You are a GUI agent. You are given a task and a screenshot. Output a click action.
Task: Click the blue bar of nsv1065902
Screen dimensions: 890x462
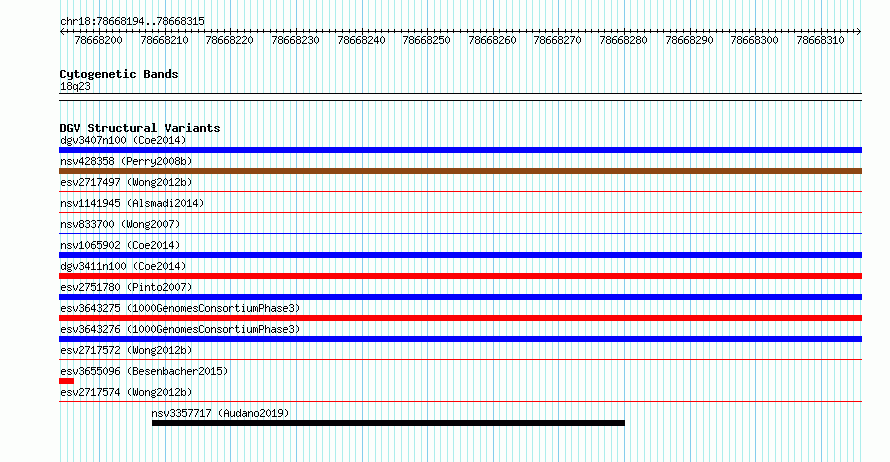(x=460, y=255)
